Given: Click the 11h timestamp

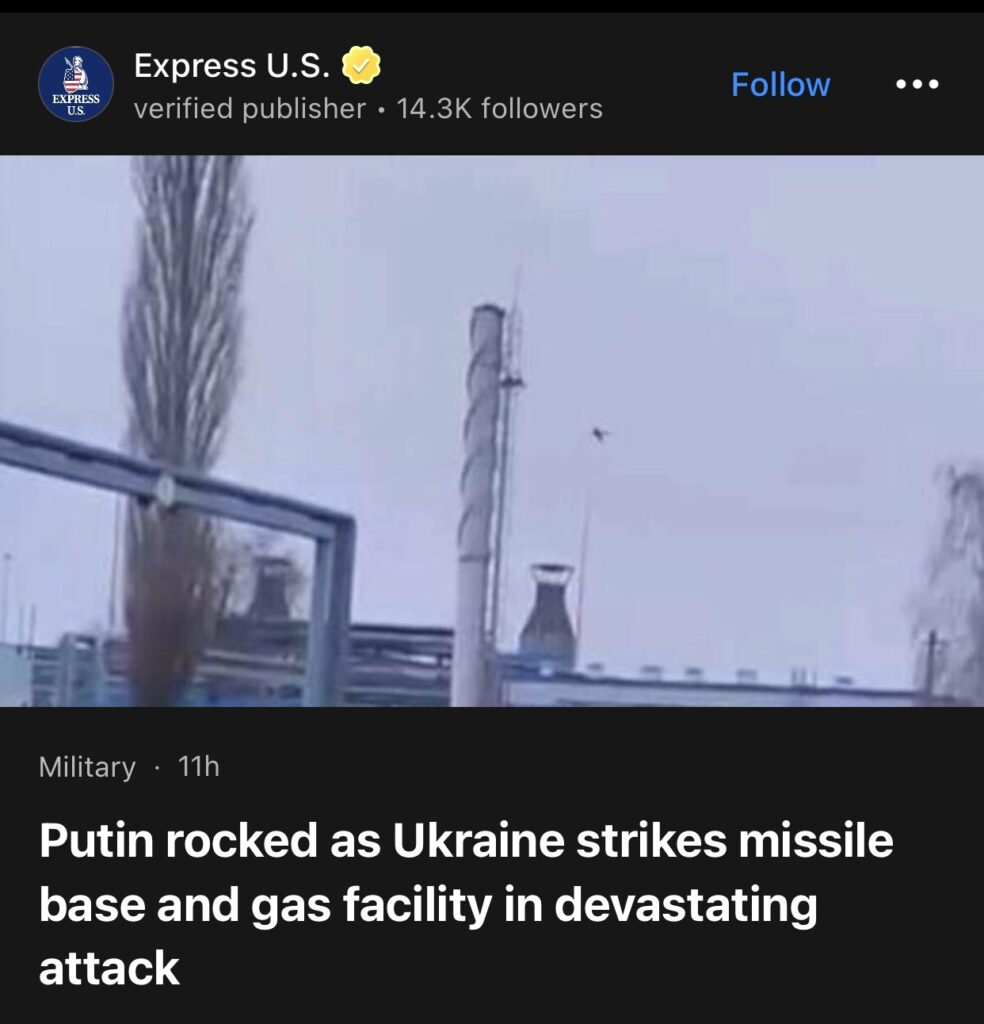Looking at the screenshot, I should 198,766.
